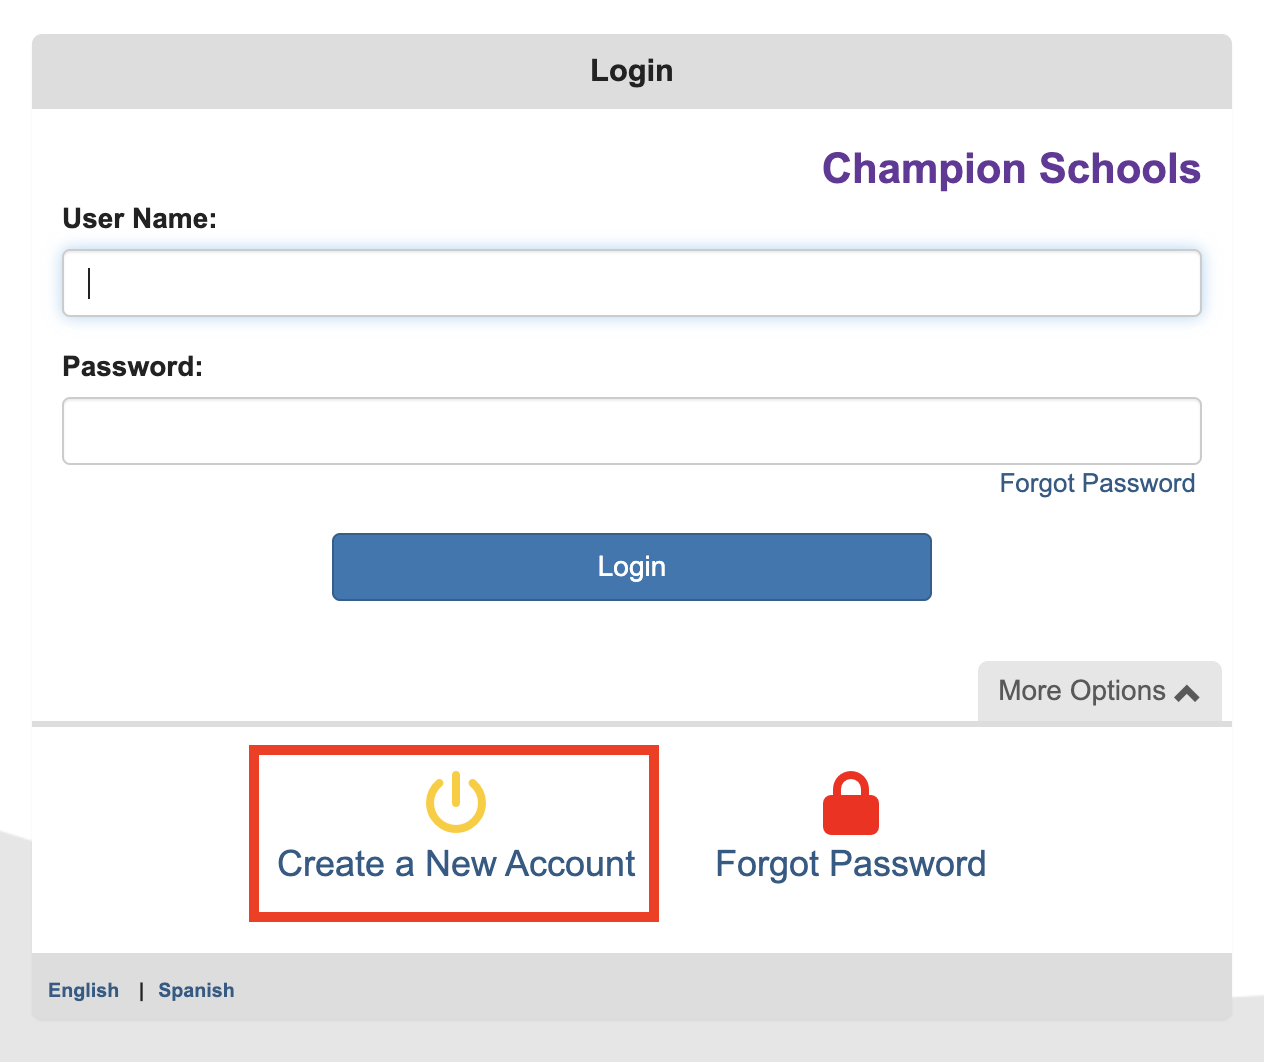Click the large Forgot Password text beside the padlock
The width and height of the screenshot is (1264, 1062).
851,864
